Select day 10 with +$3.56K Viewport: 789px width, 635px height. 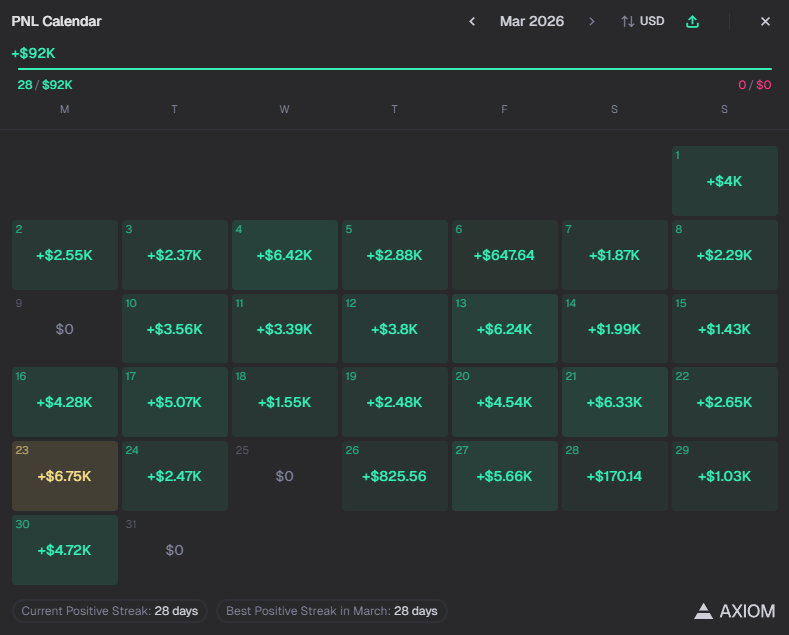click(x=175, y=329)
